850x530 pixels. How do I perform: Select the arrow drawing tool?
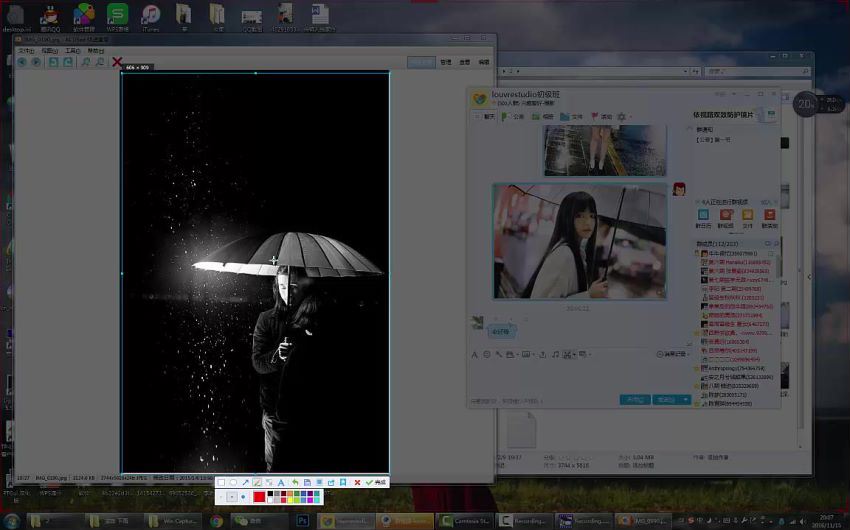coord(245,483)
